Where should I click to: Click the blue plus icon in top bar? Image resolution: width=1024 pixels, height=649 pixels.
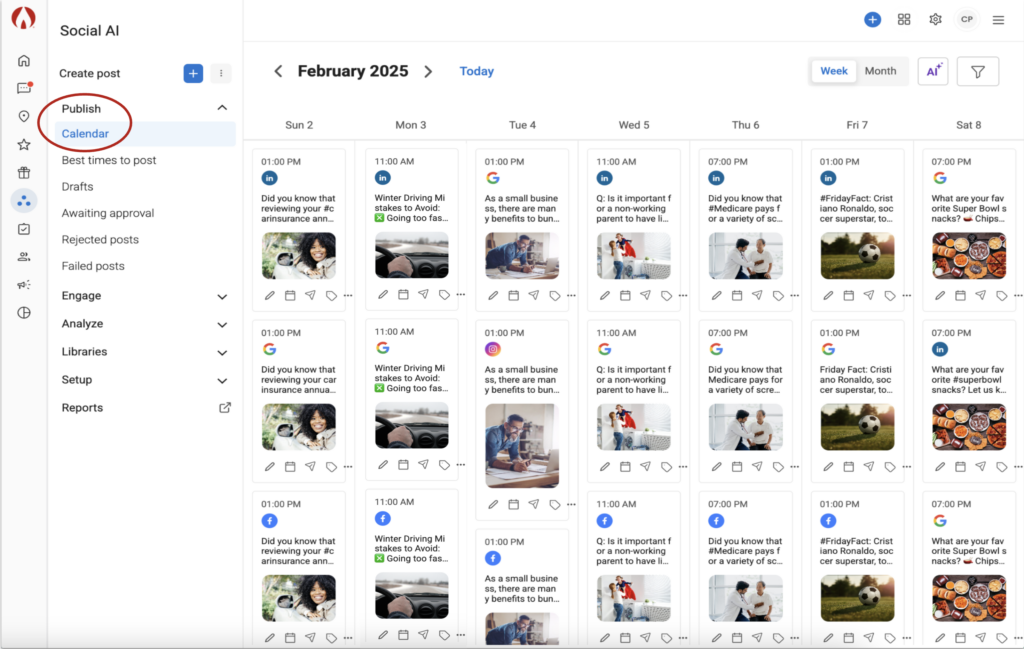point(872,20)
